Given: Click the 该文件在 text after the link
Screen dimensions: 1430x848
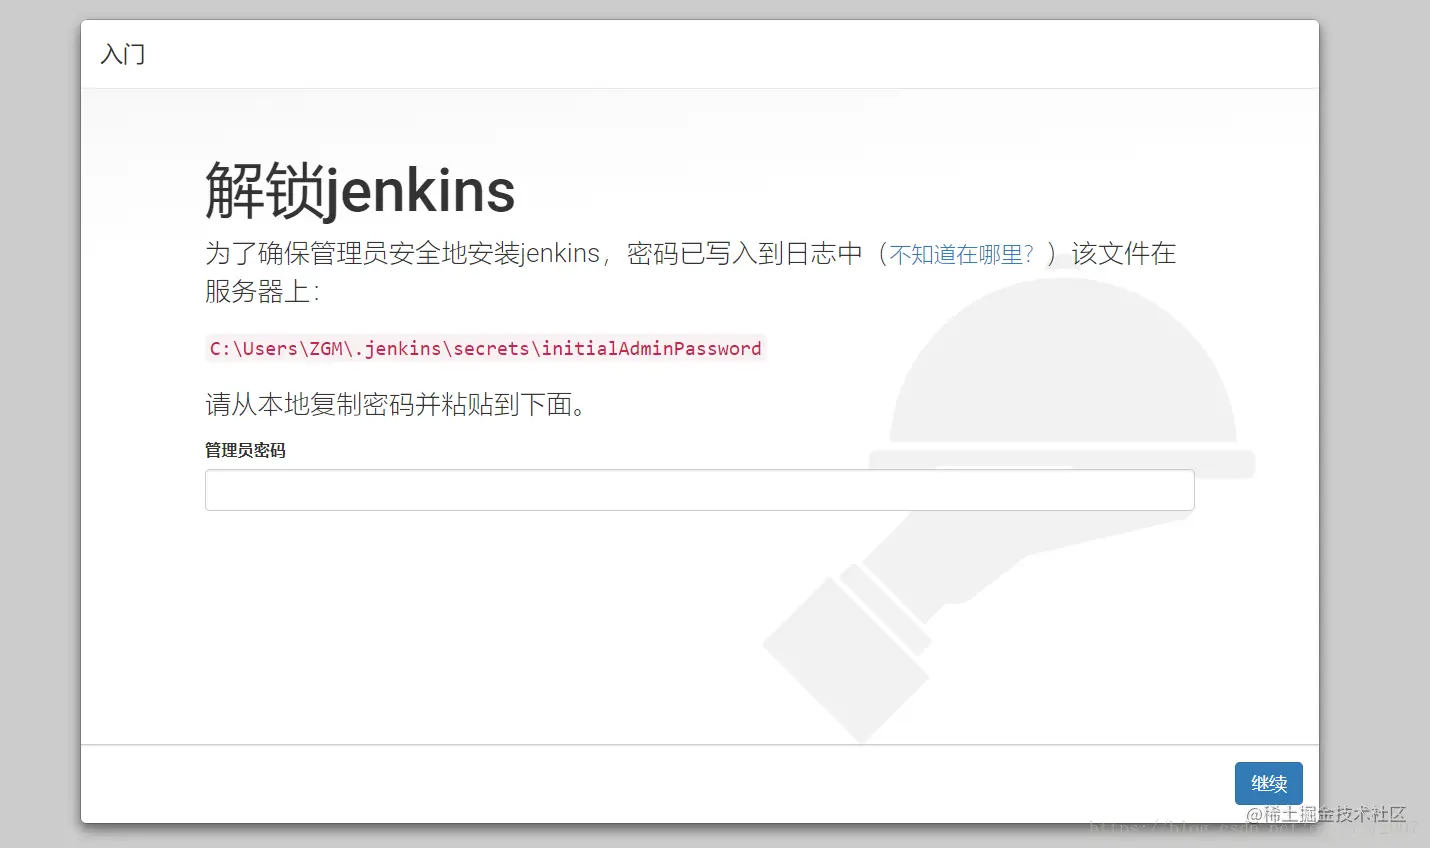Looking at the screenshot, I should [1124, 253].
